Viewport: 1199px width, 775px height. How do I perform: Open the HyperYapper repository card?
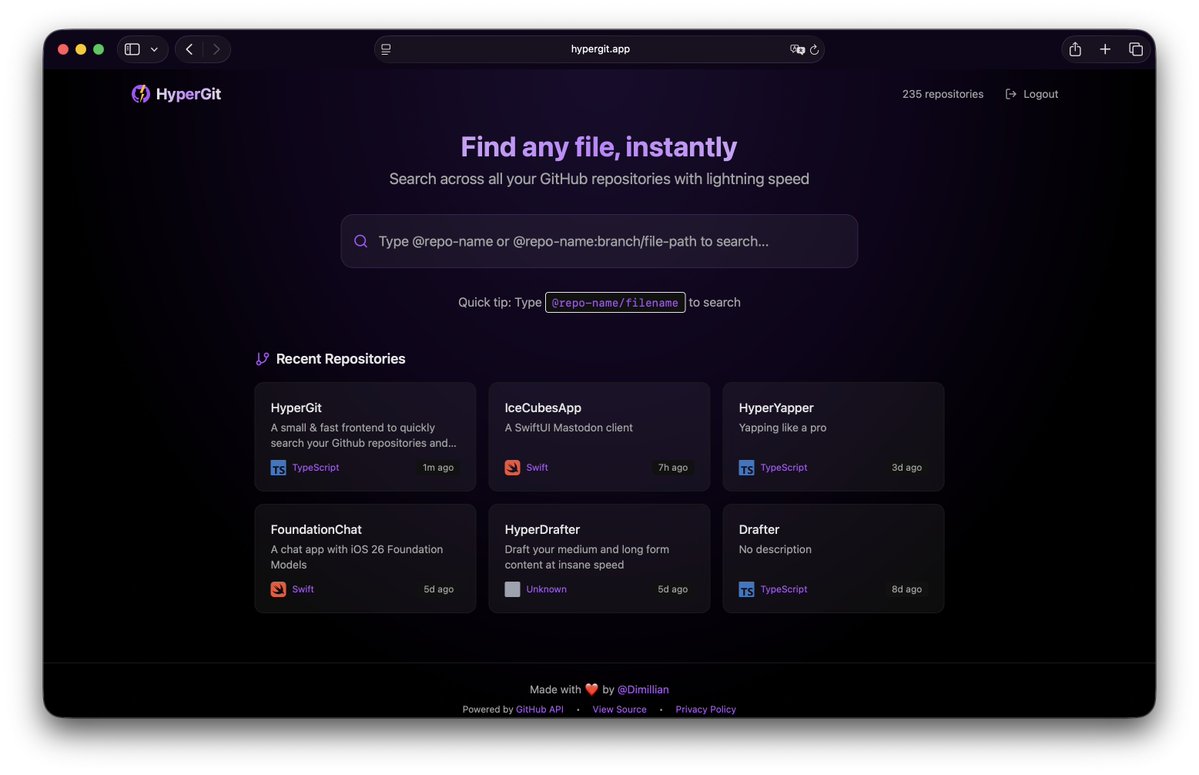(x=833, y=436)
